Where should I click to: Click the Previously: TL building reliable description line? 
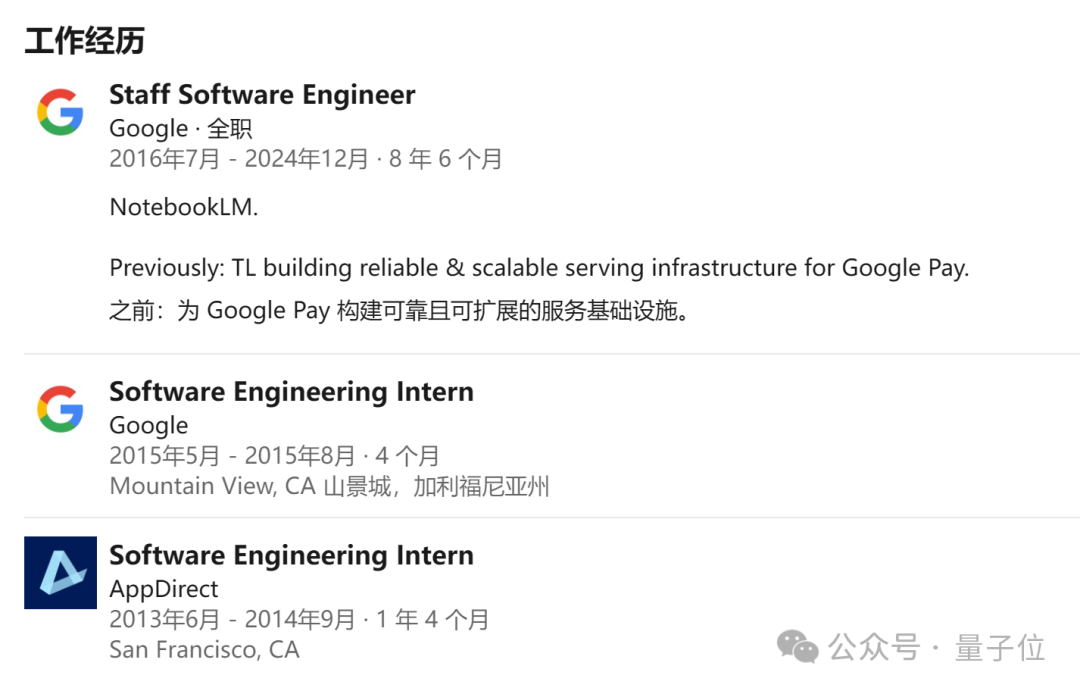[539, 268]
